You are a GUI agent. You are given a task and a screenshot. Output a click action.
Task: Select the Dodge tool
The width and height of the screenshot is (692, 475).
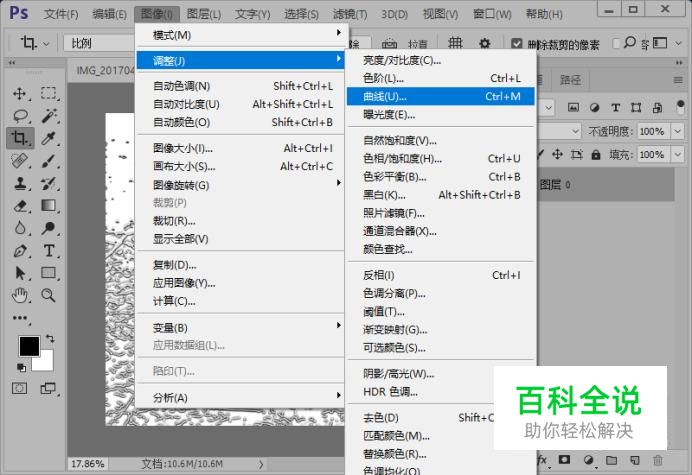[x=48, y=228]
